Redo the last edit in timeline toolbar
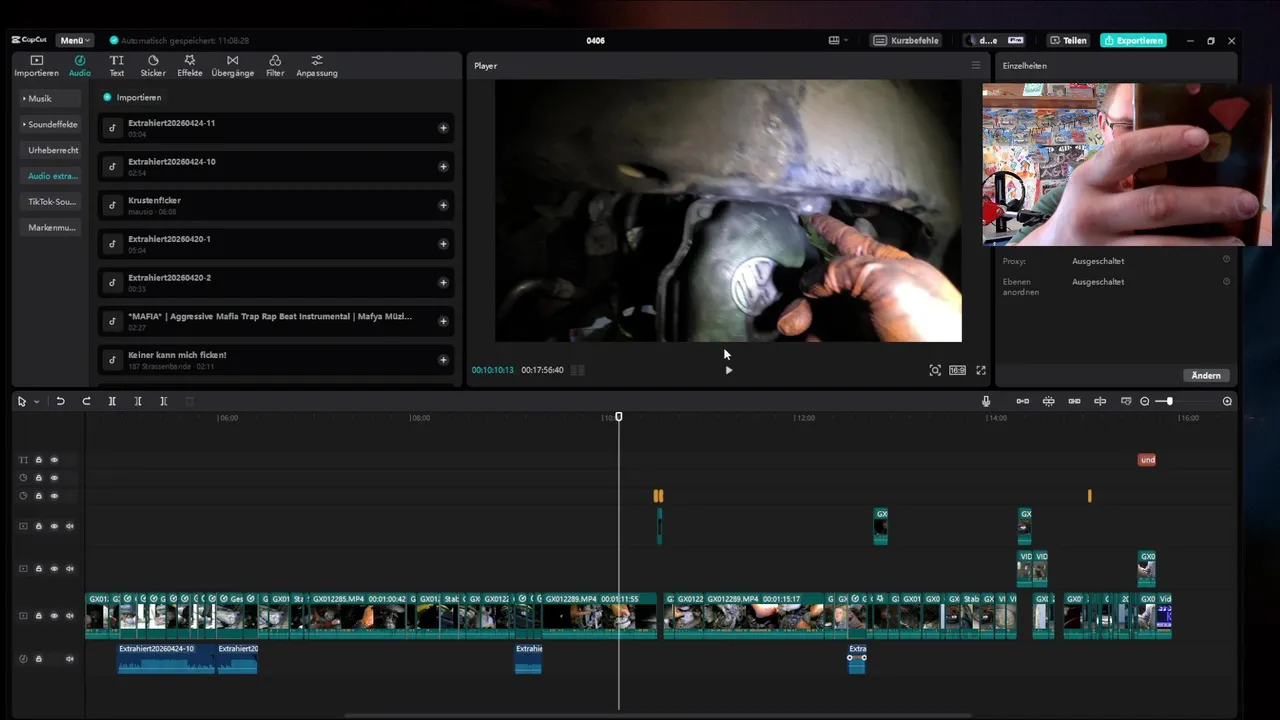 (x=86, y=401)
